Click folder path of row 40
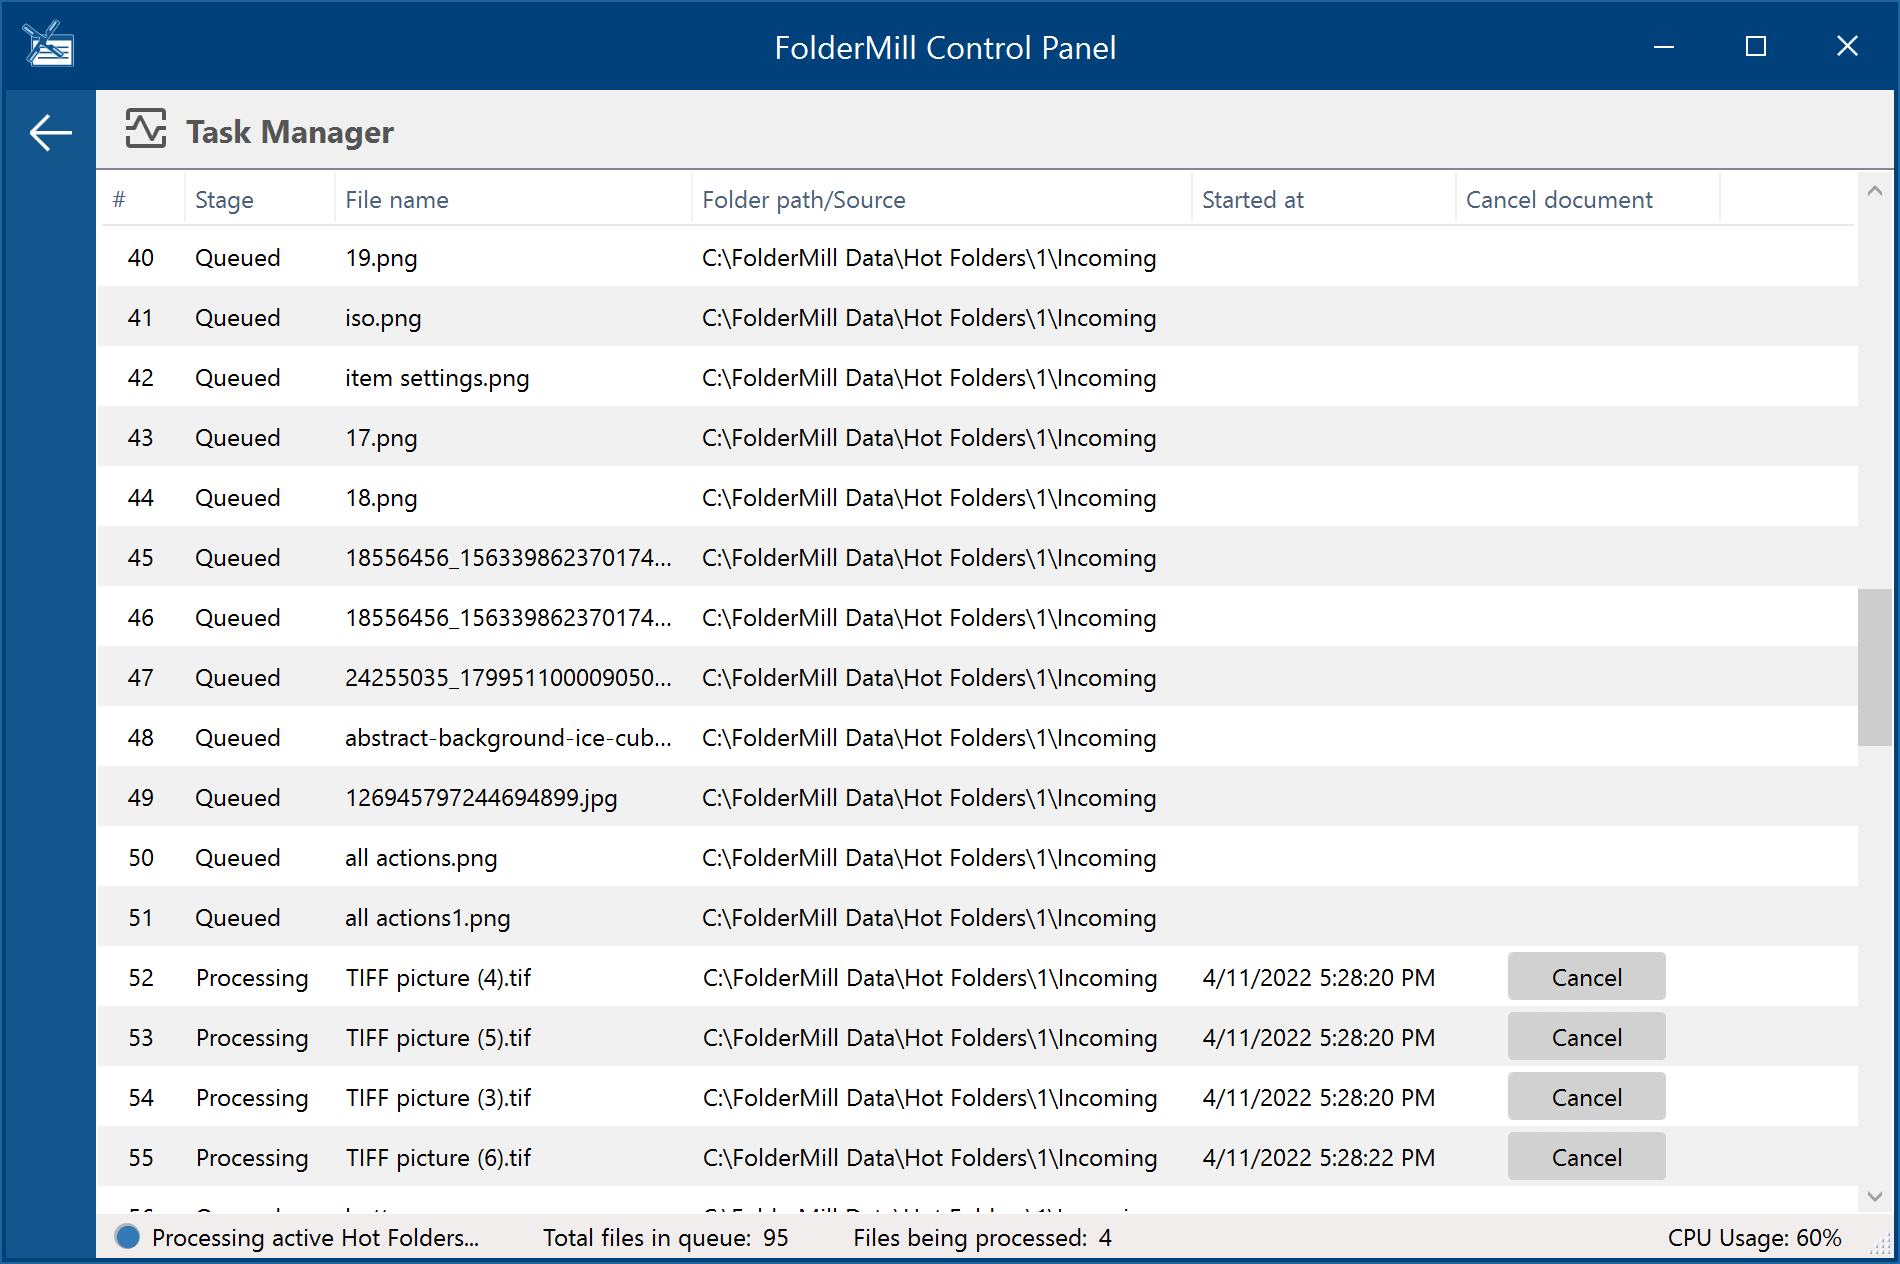Image resolution: width=1900 pixels, height=1264 pixels. click(x=929, y=257)
